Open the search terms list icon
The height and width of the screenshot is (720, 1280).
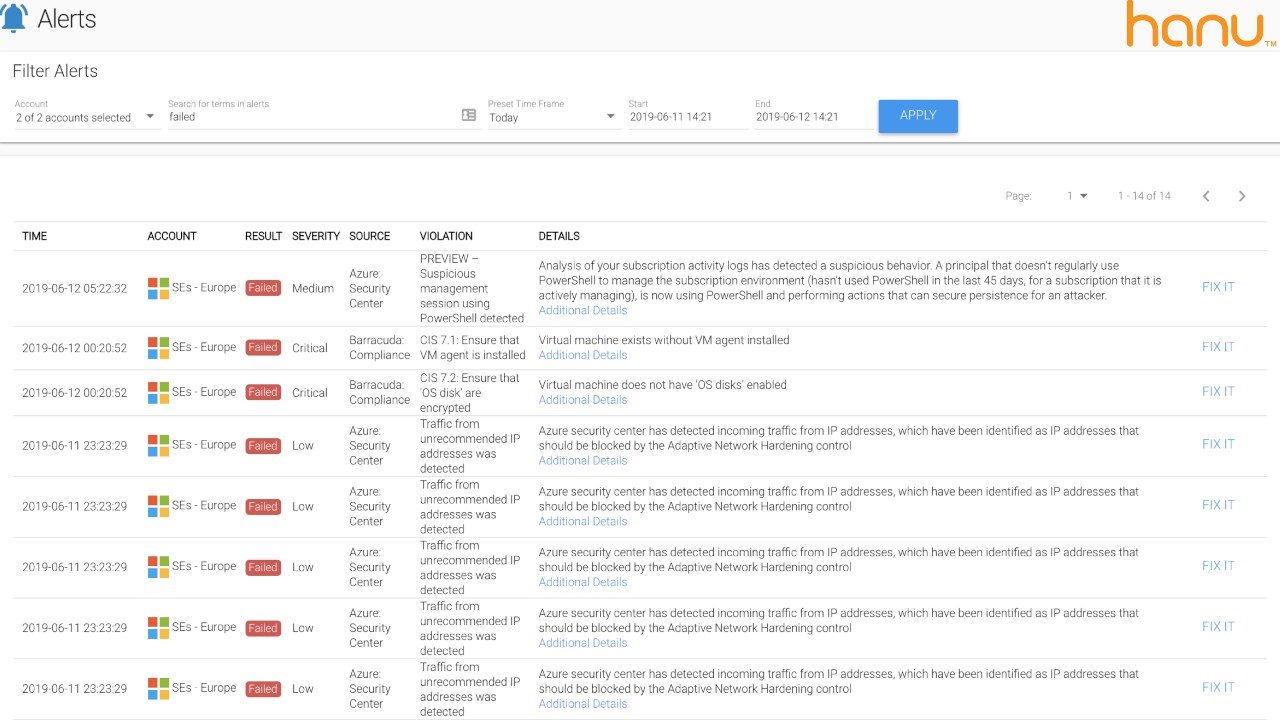point(469,115)
